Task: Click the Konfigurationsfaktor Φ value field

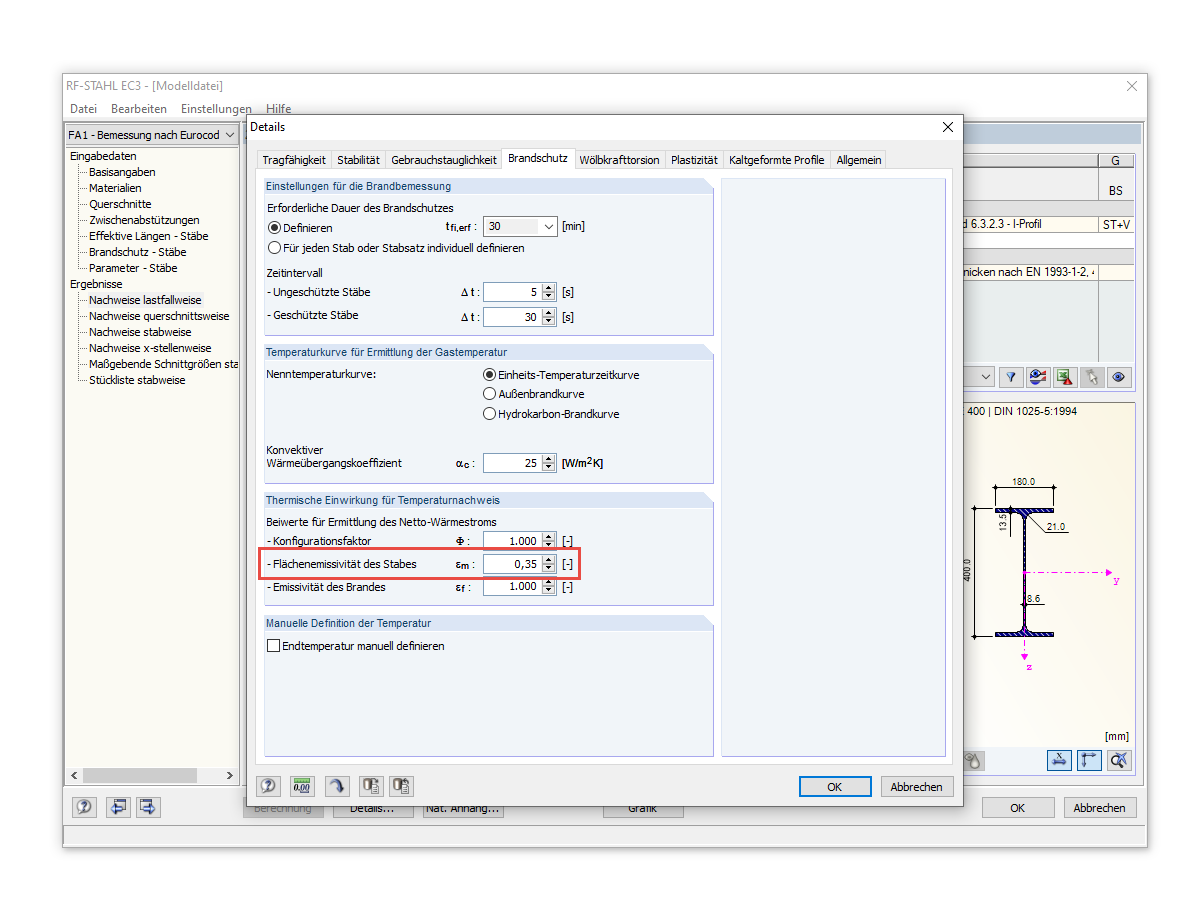Action: 512,541
